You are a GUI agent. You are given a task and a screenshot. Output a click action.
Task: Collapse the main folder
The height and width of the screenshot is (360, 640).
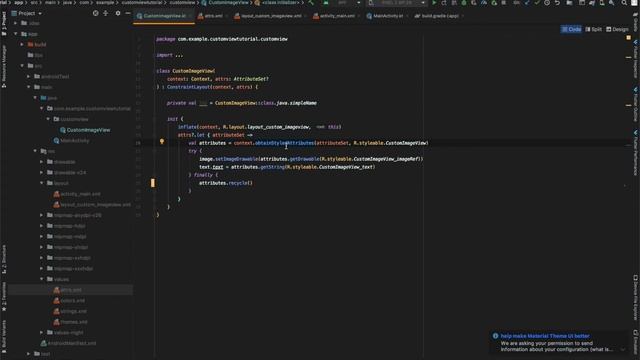point(29,87)
